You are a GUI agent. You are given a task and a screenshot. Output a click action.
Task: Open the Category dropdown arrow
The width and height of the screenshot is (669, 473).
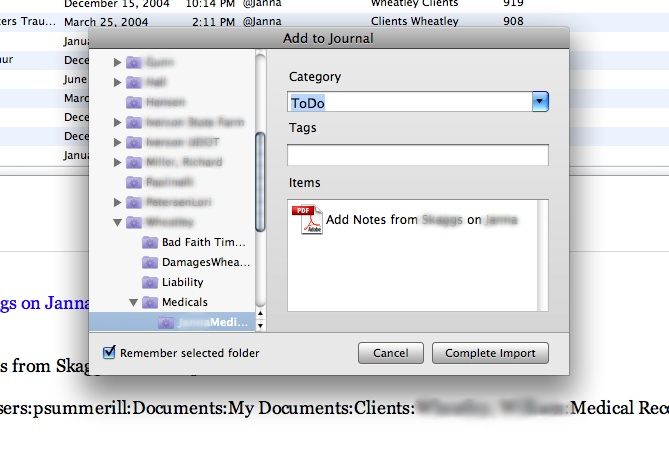coord(540,102)
